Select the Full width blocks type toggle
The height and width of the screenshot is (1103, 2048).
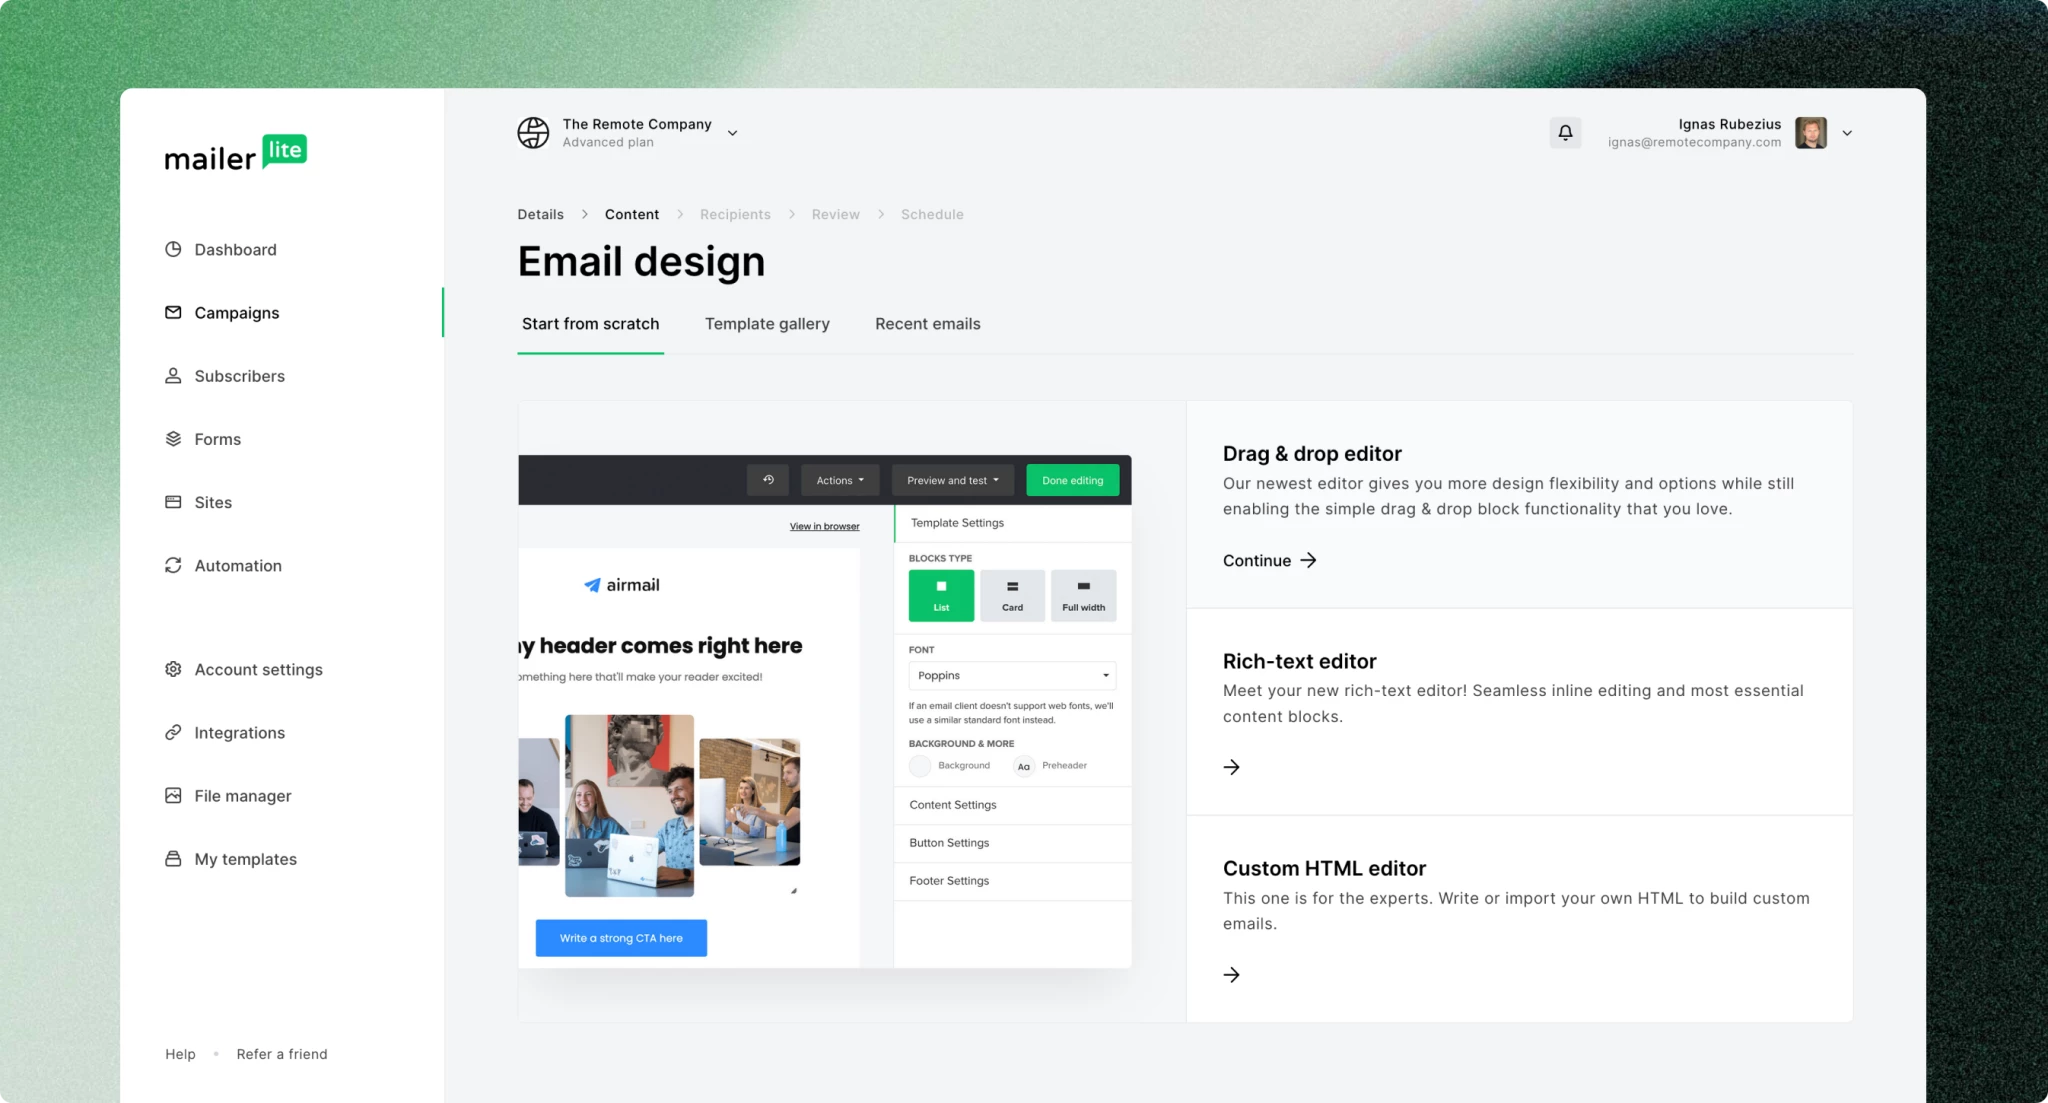1082,594
